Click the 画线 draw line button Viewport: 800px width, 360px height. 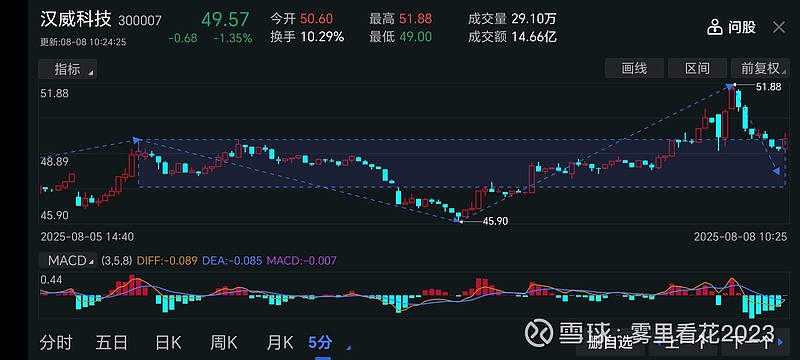pos(634,68)
